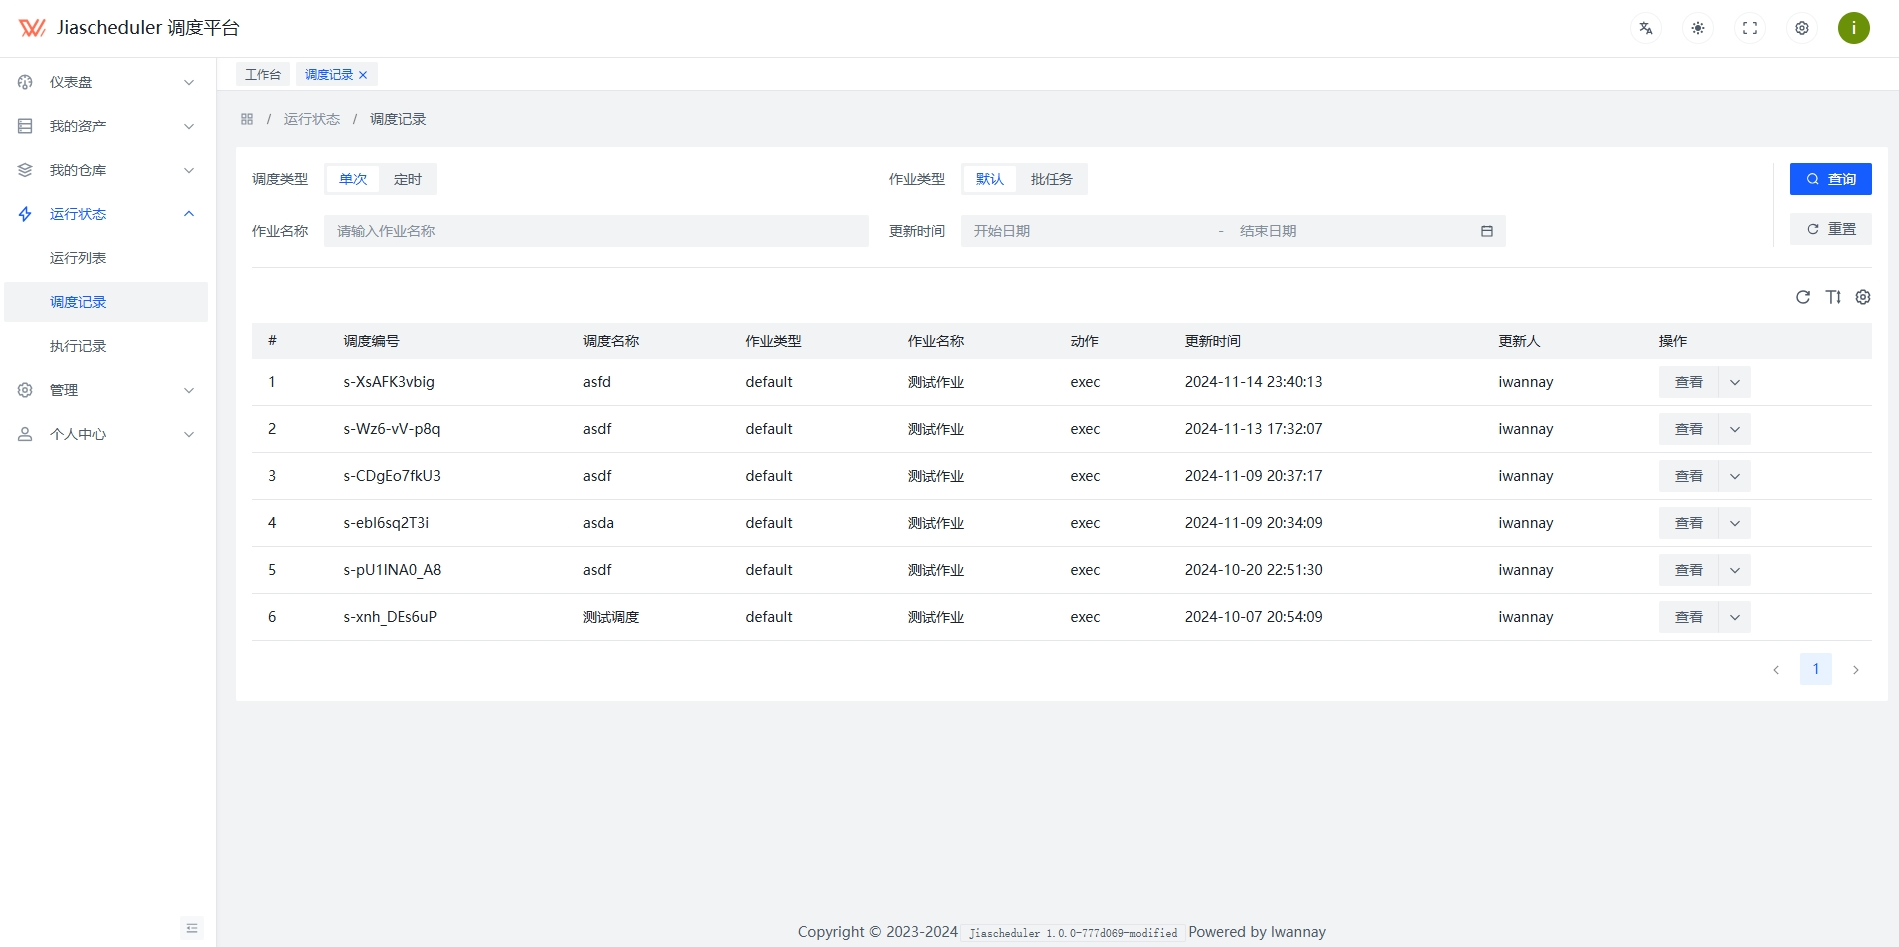Adjust row density via the text-size icon
Viewport: 1899px width, 947px height.
[x=1833, y=297]
